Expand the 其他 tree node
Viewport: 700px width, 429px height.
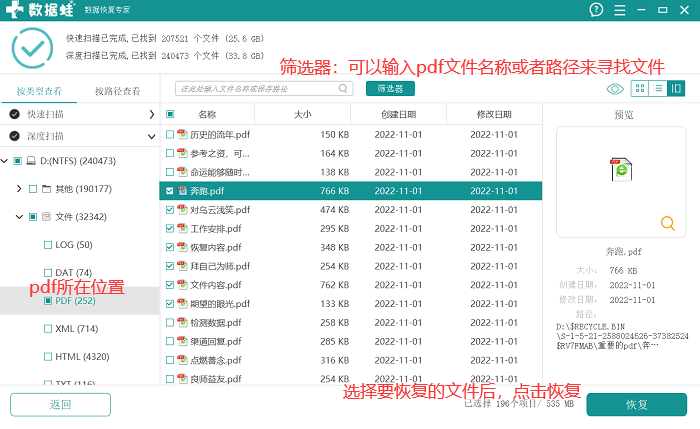pos(19,189)
